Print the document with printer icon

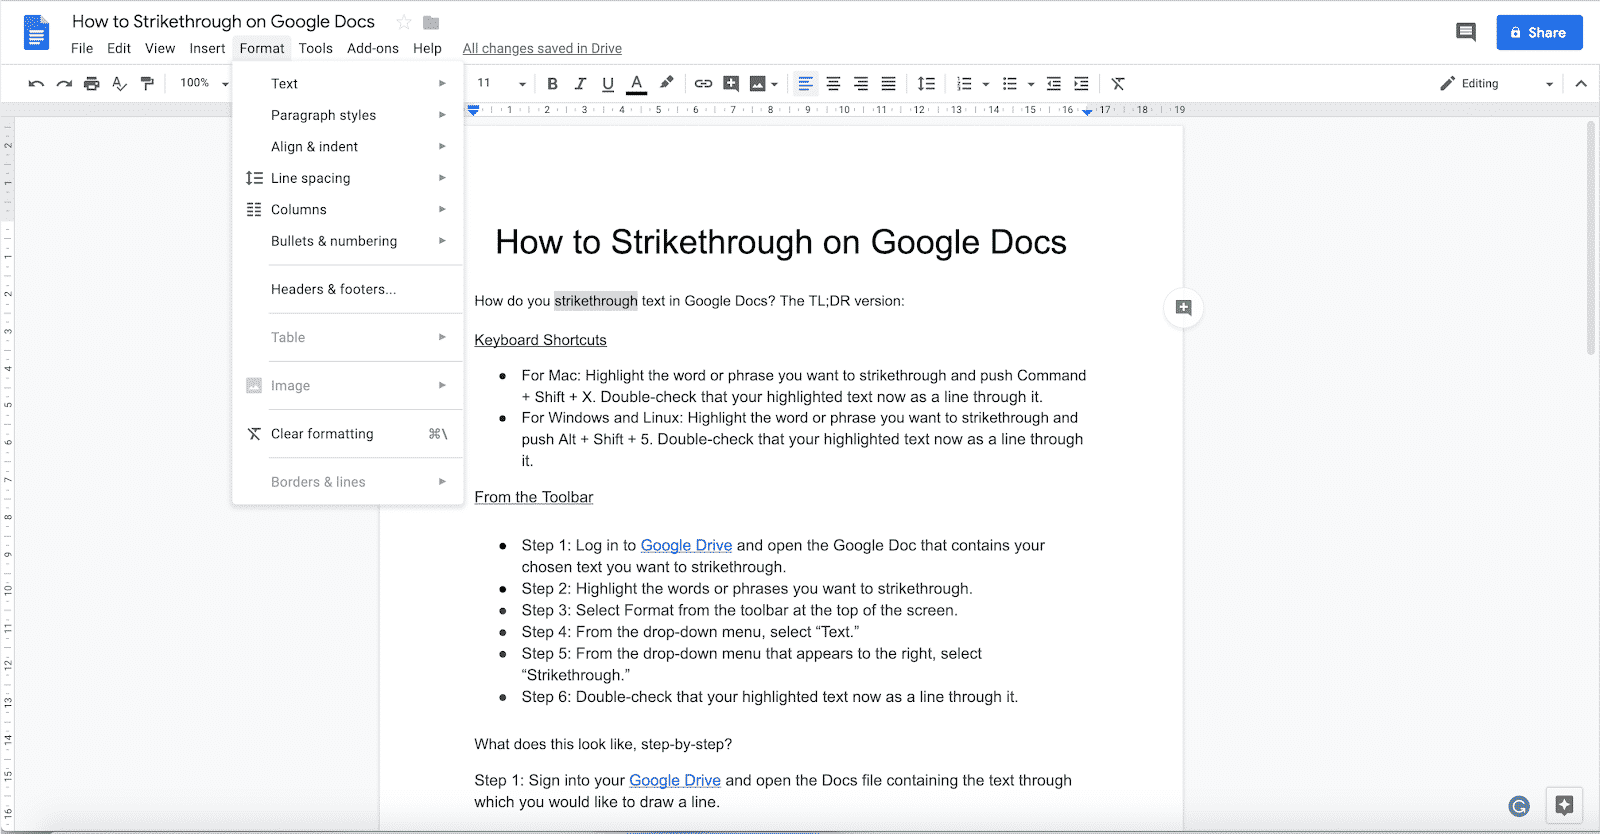(92, 84)
